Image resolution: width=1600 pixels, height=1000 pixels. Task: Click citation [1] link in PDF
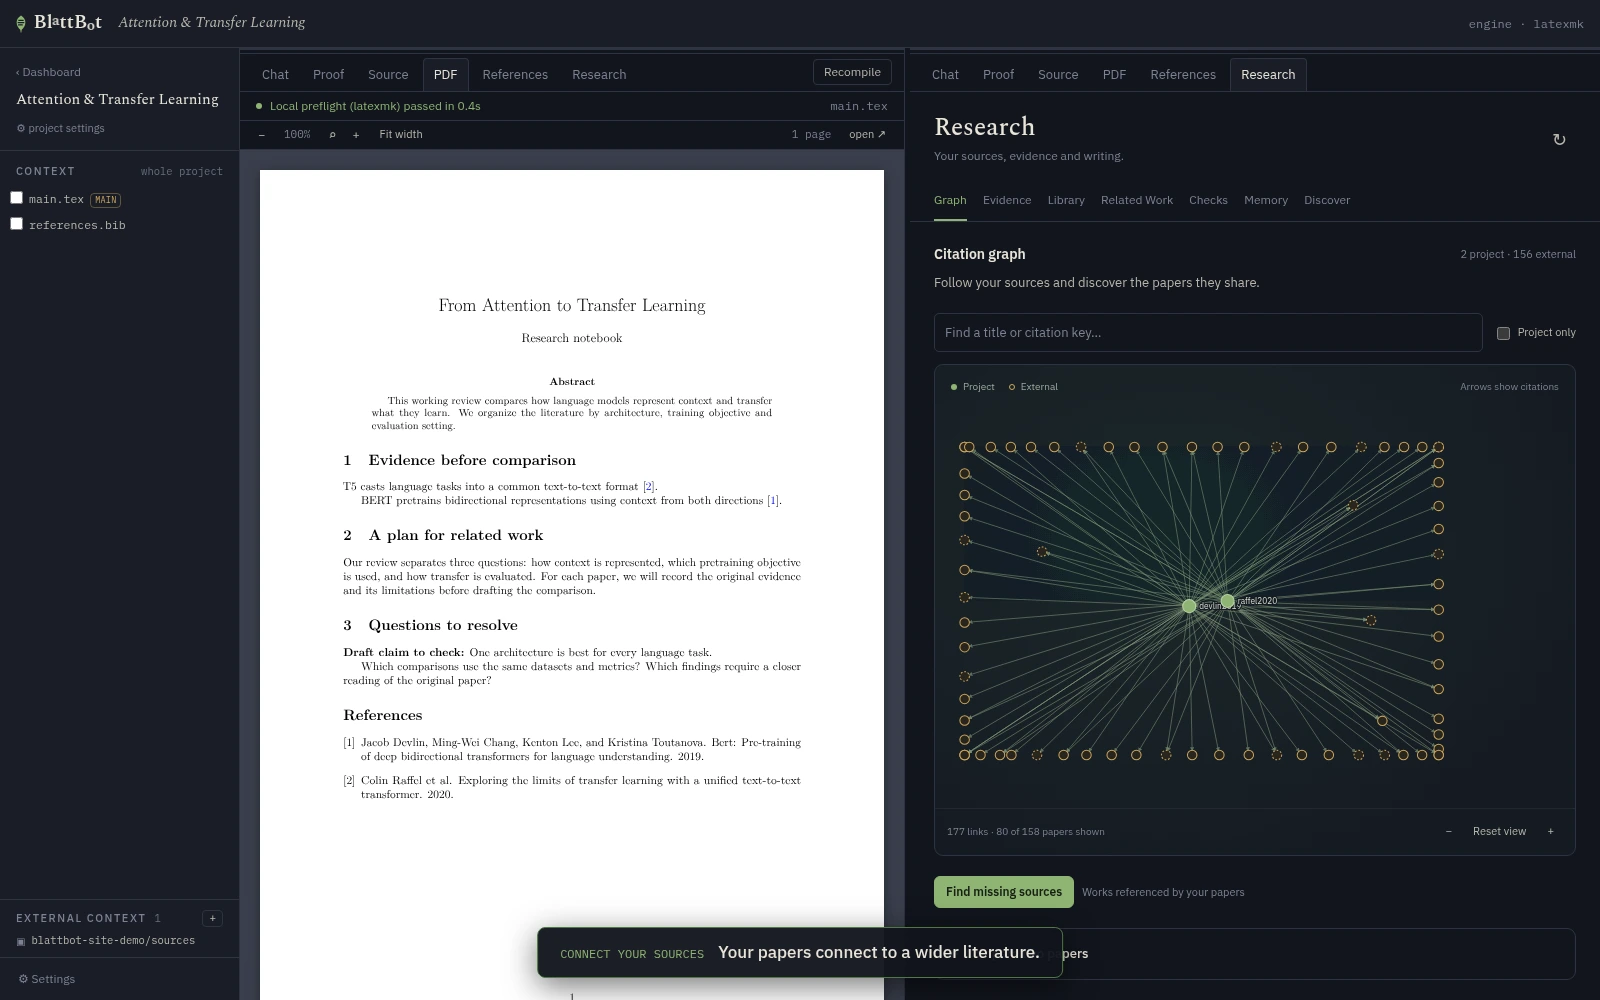click(x=772, y=501)
